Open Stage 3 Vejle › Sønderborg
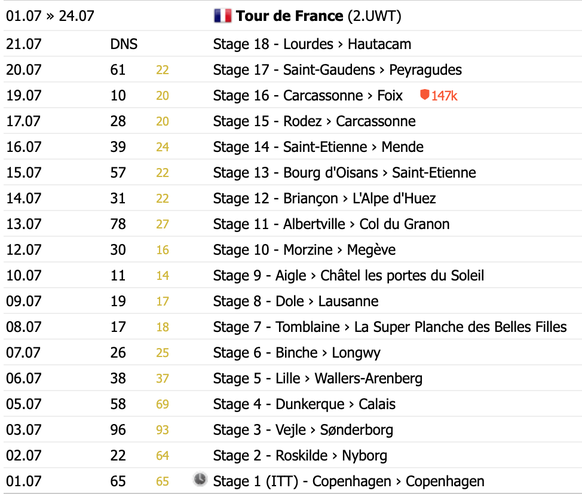 tap(303, 430)
